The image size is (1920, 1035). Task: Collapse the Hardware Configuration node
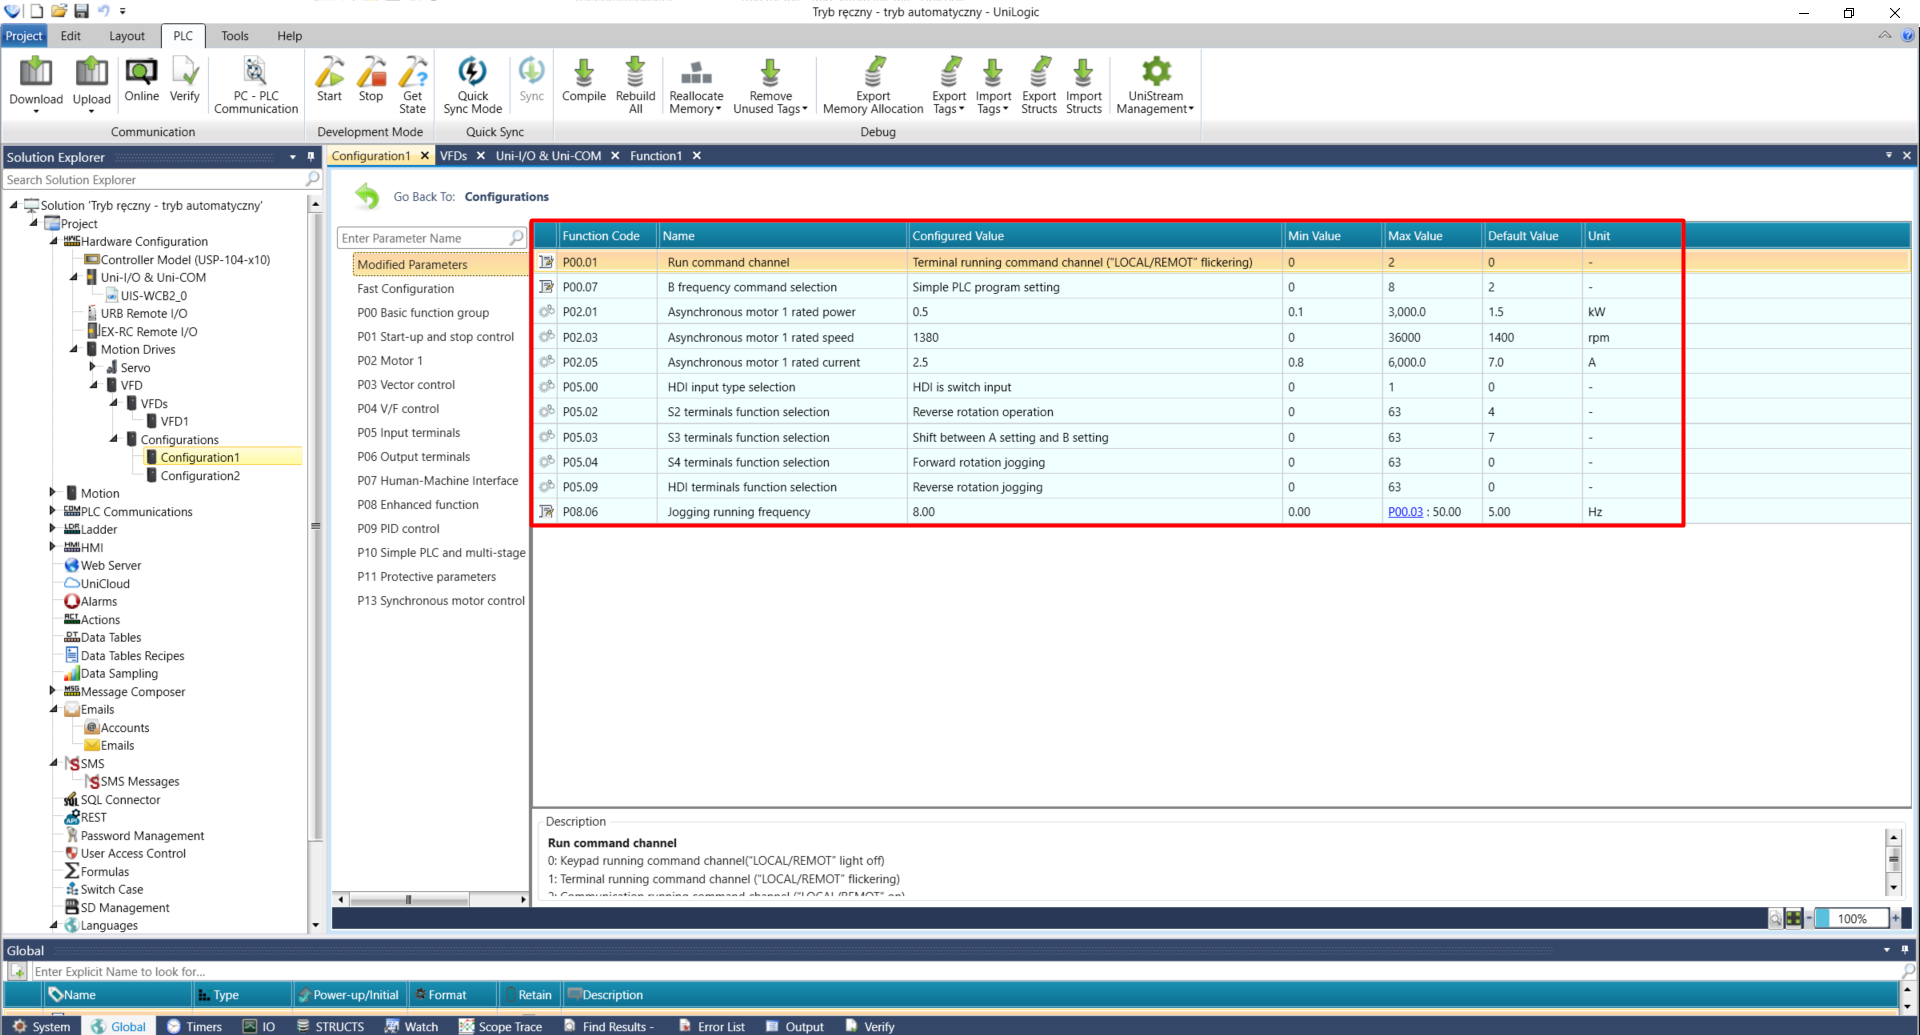54,241
